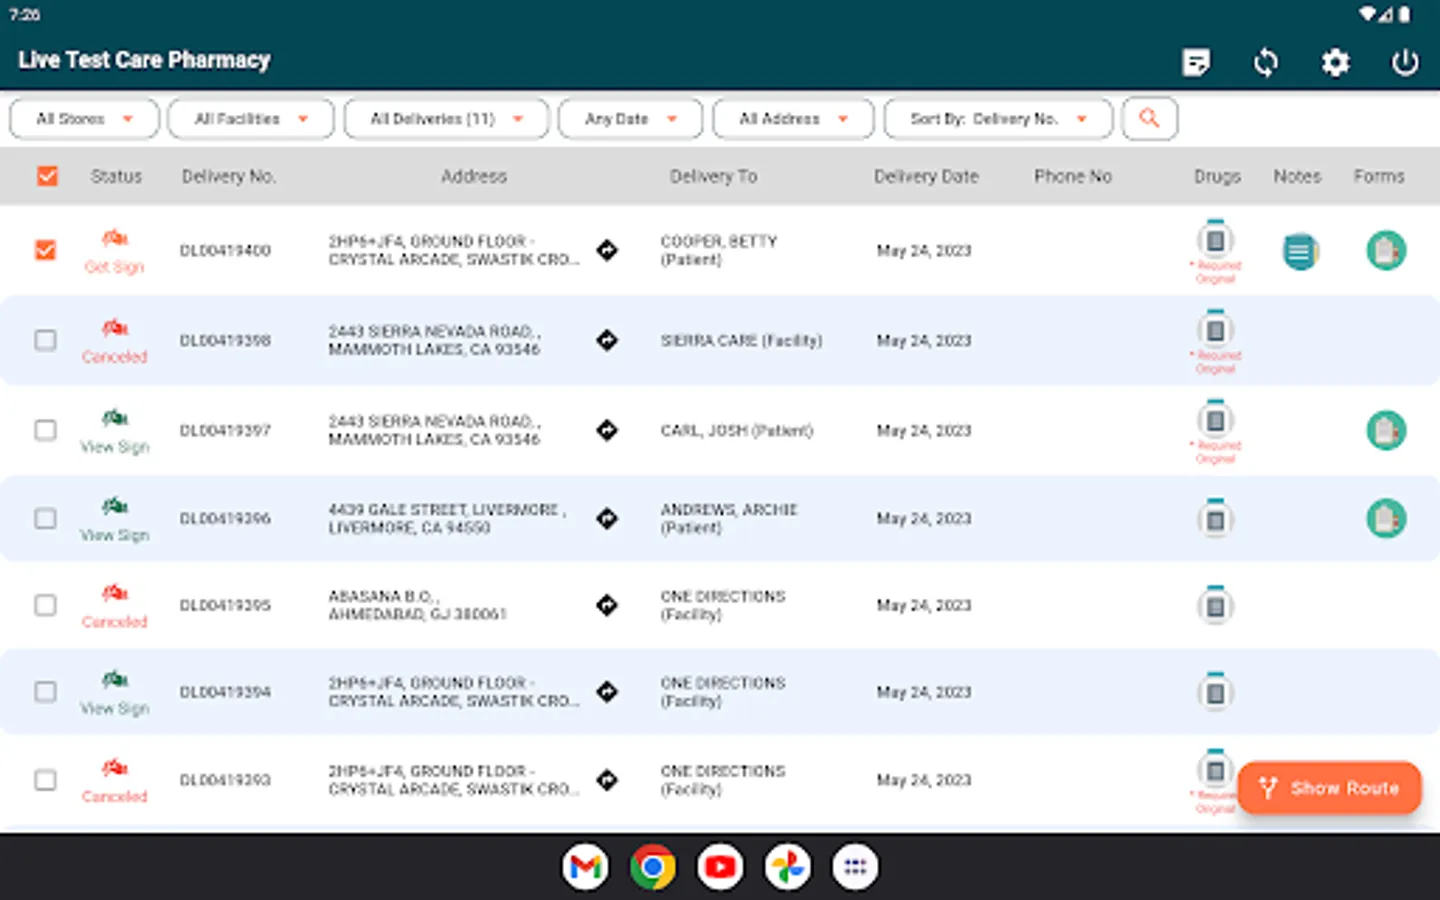This screenshot has width=1440, height=900.
Task: Open the notes icon in top bar
Action: point(1196,63)
